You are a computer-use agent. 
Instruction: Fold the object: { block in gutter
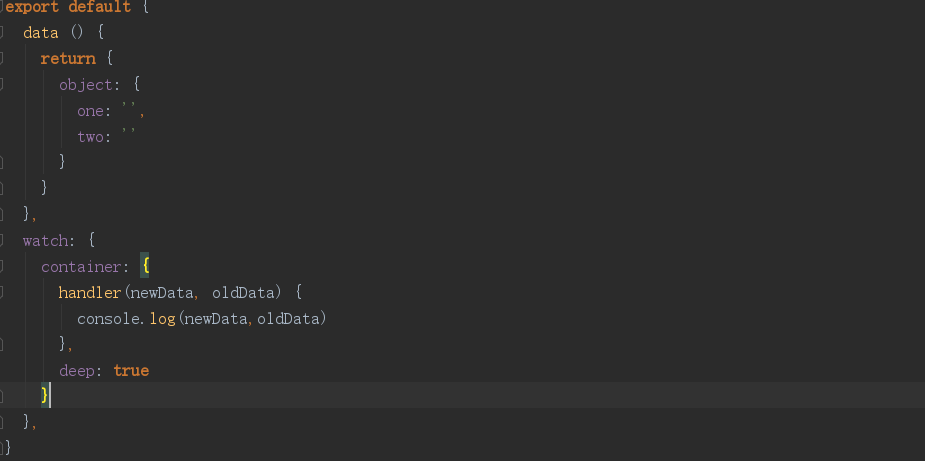coord(3,84)
